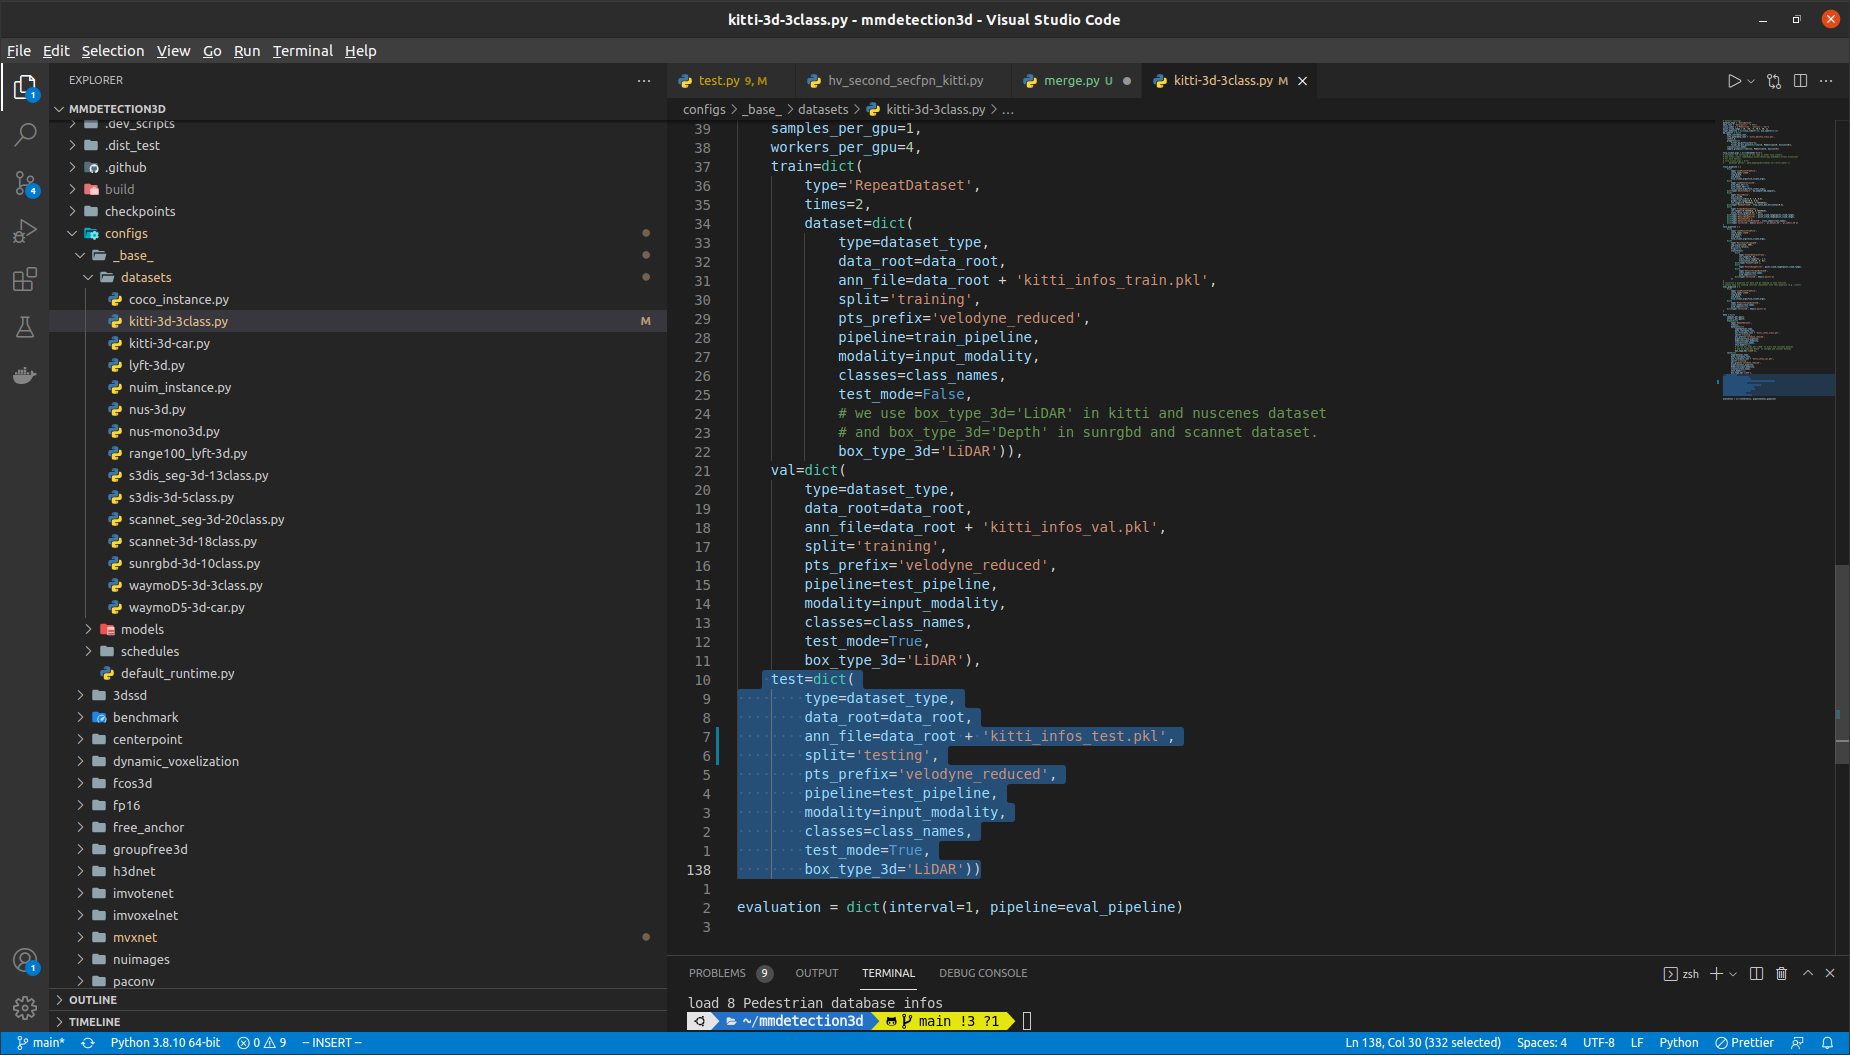The image size is (1850, 1055).
Task: Open the Source Control view
Action: tap(25, 184)
